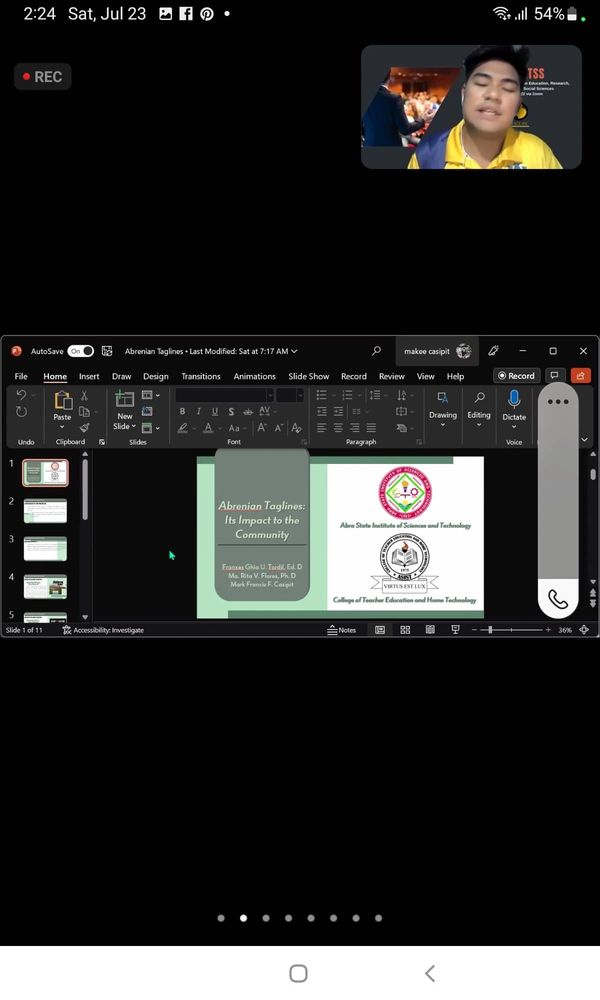The height and width of the screenshot is (1000, 600).
Task: Switch to Slide Sorter view icon
Action: [x=405, y=630]
